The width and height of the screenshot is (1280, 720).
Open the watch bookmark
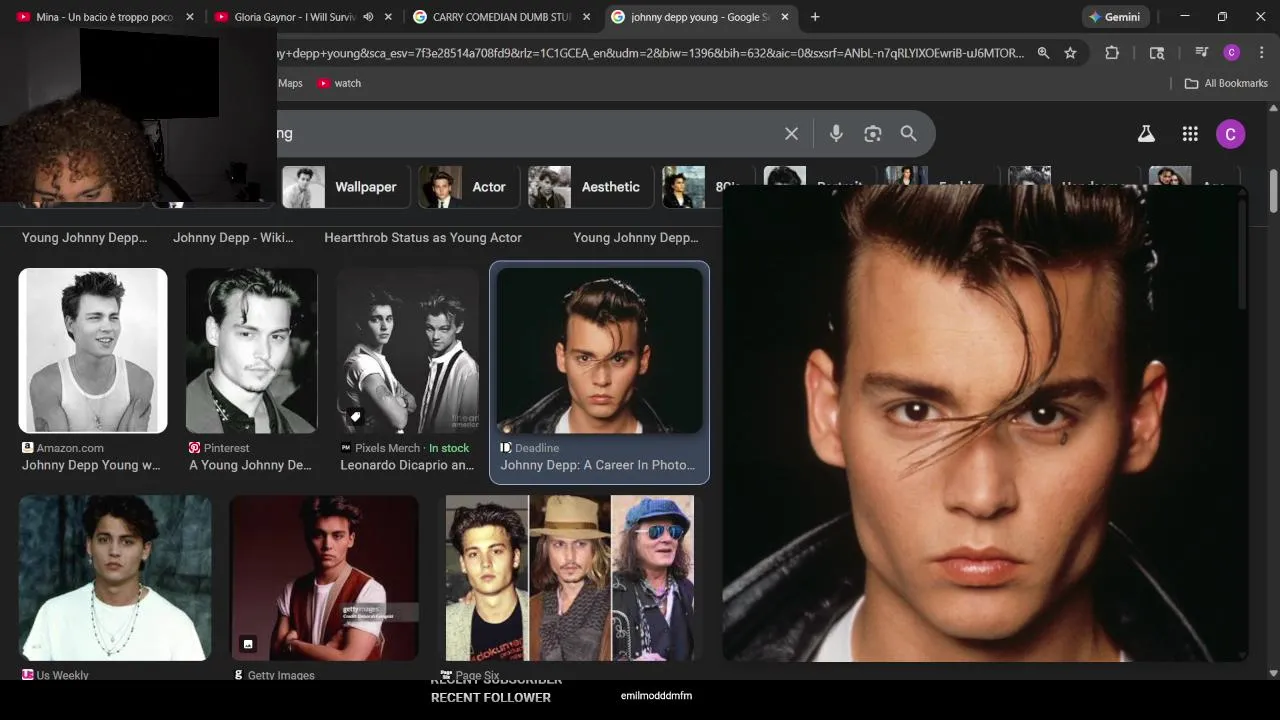[x=339, y=83]
